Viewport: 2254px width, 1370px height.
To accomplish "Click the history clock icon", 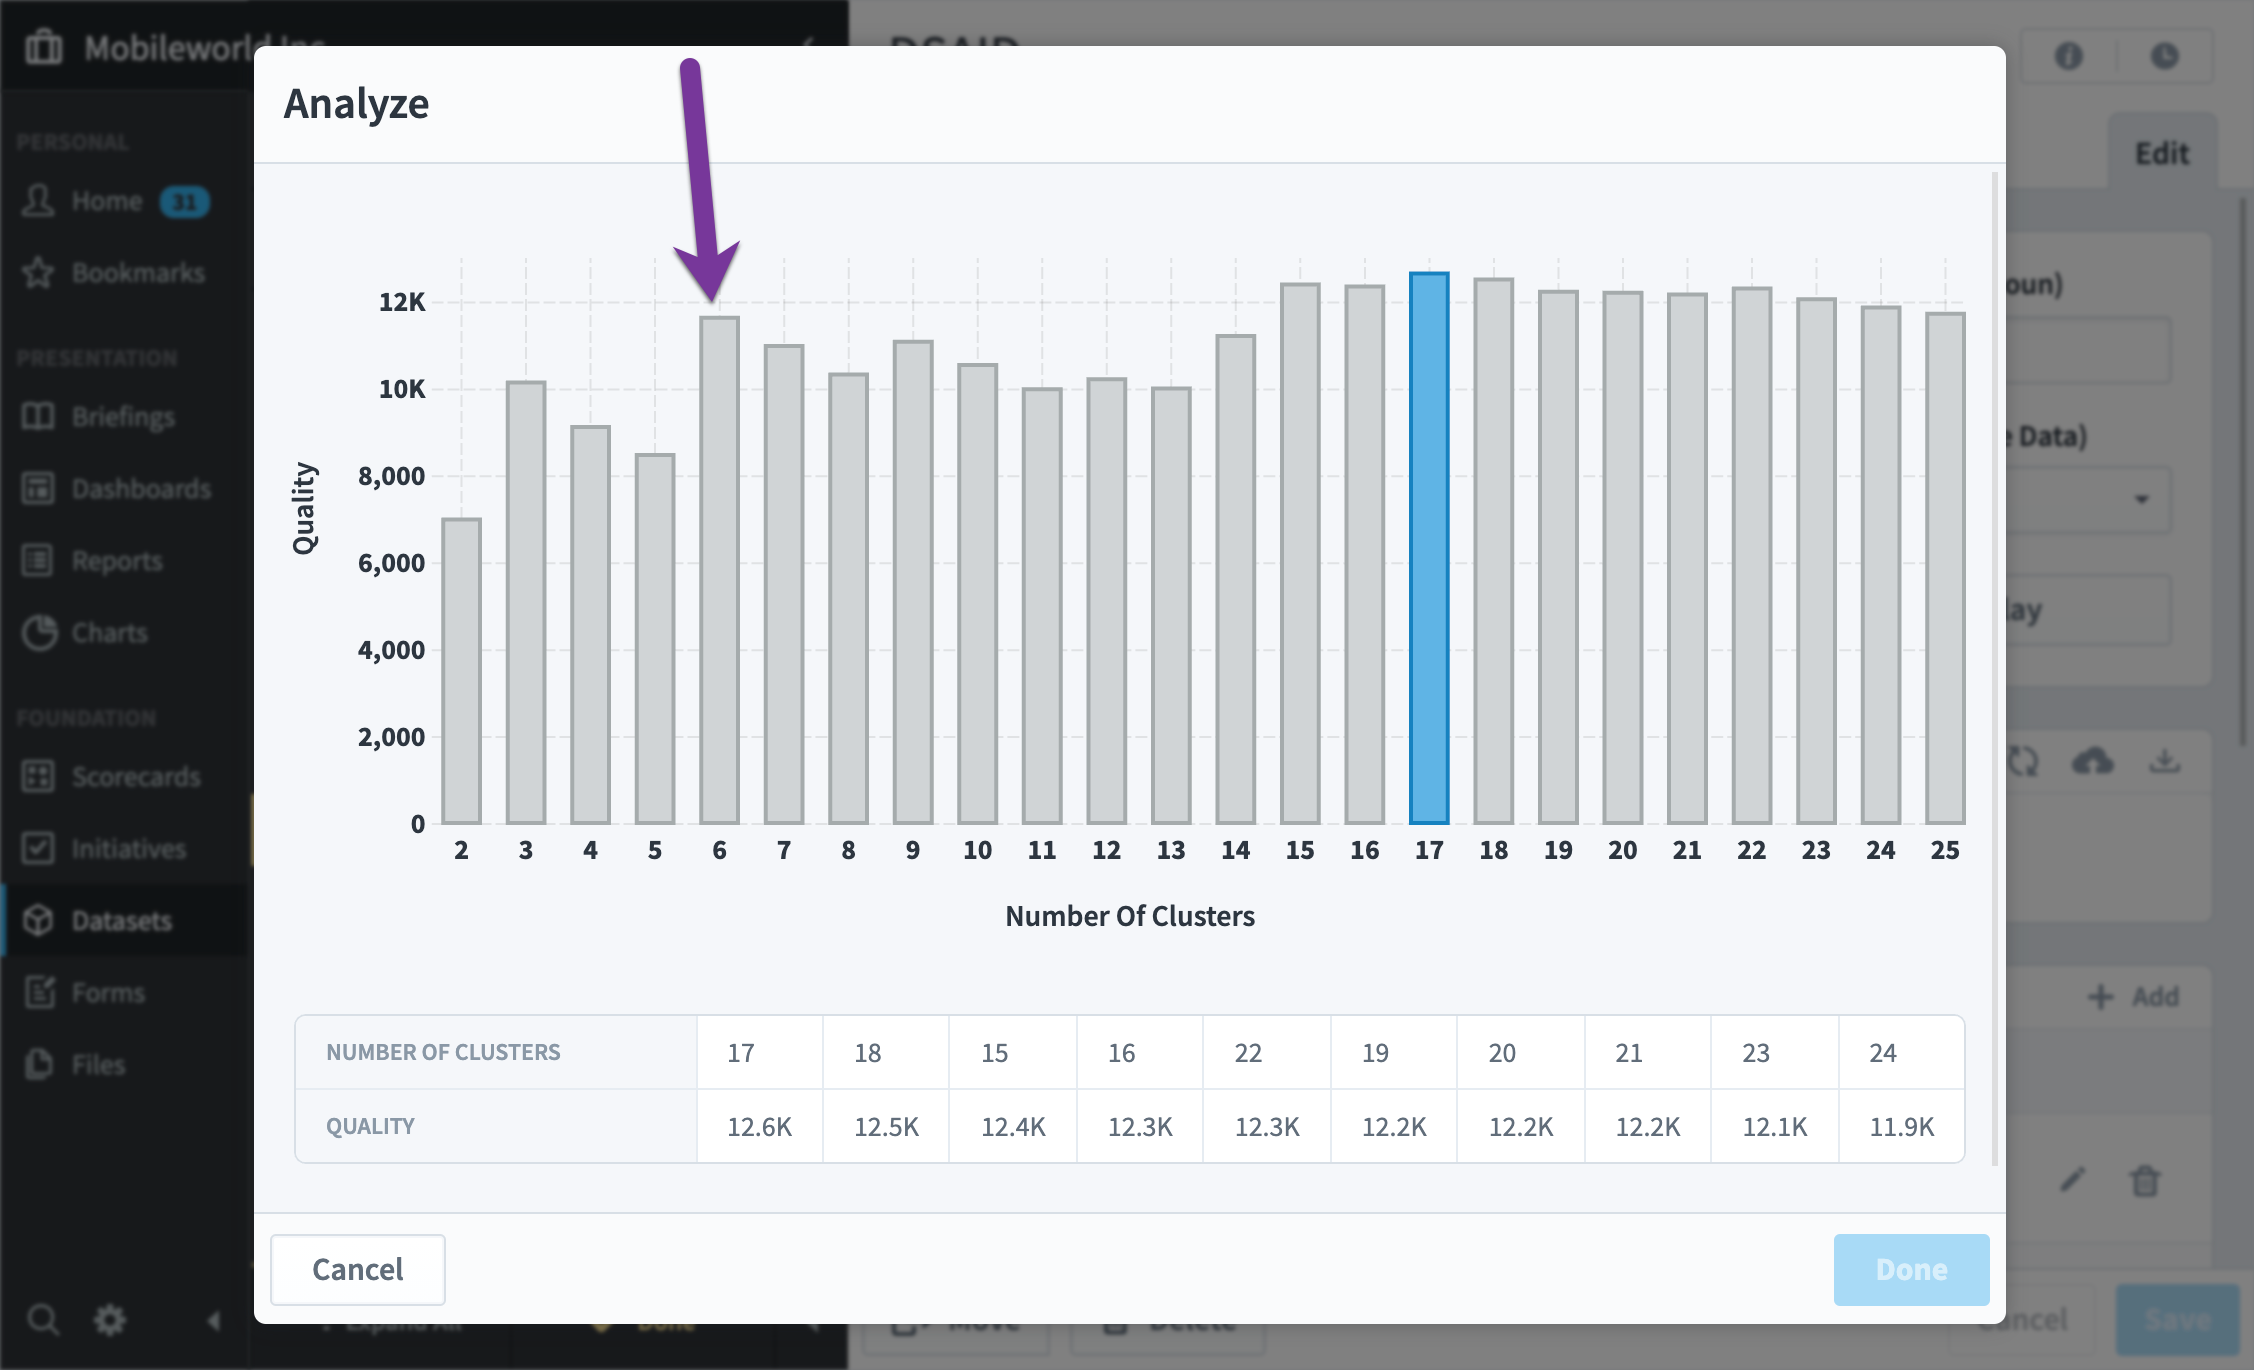I will (x=2164, y=56).
